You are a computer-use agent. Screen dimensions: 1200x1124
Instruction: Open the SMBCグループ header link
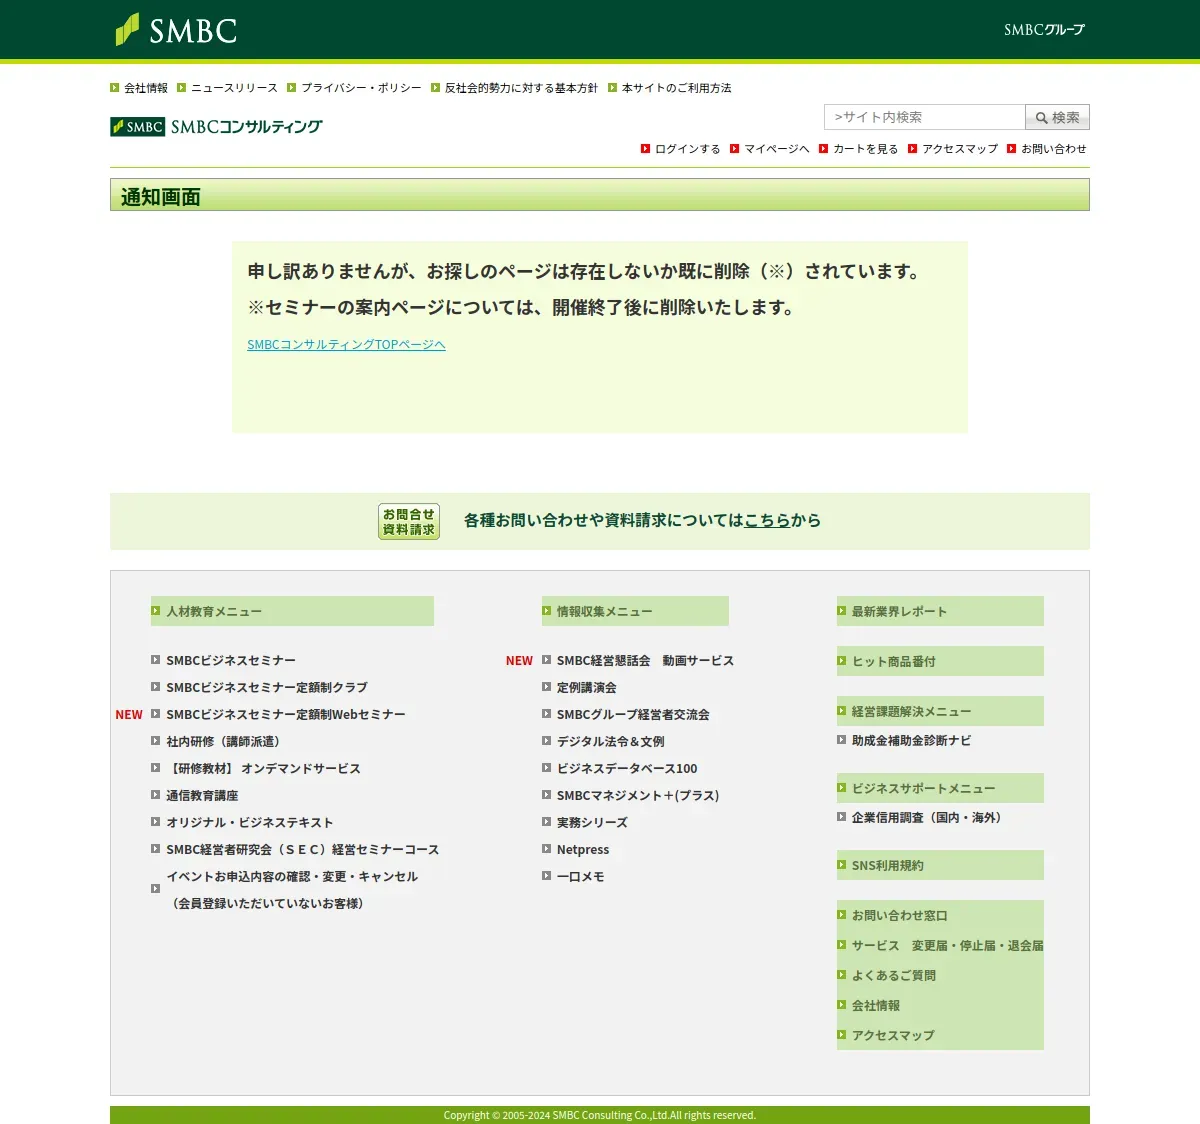pyautogui.click(x=1044, y=30)
